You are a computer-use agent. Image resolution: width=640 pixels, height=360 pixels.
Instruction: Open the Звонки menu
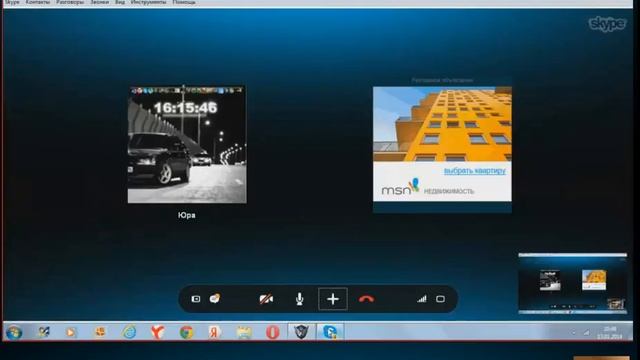click(100, 2)
